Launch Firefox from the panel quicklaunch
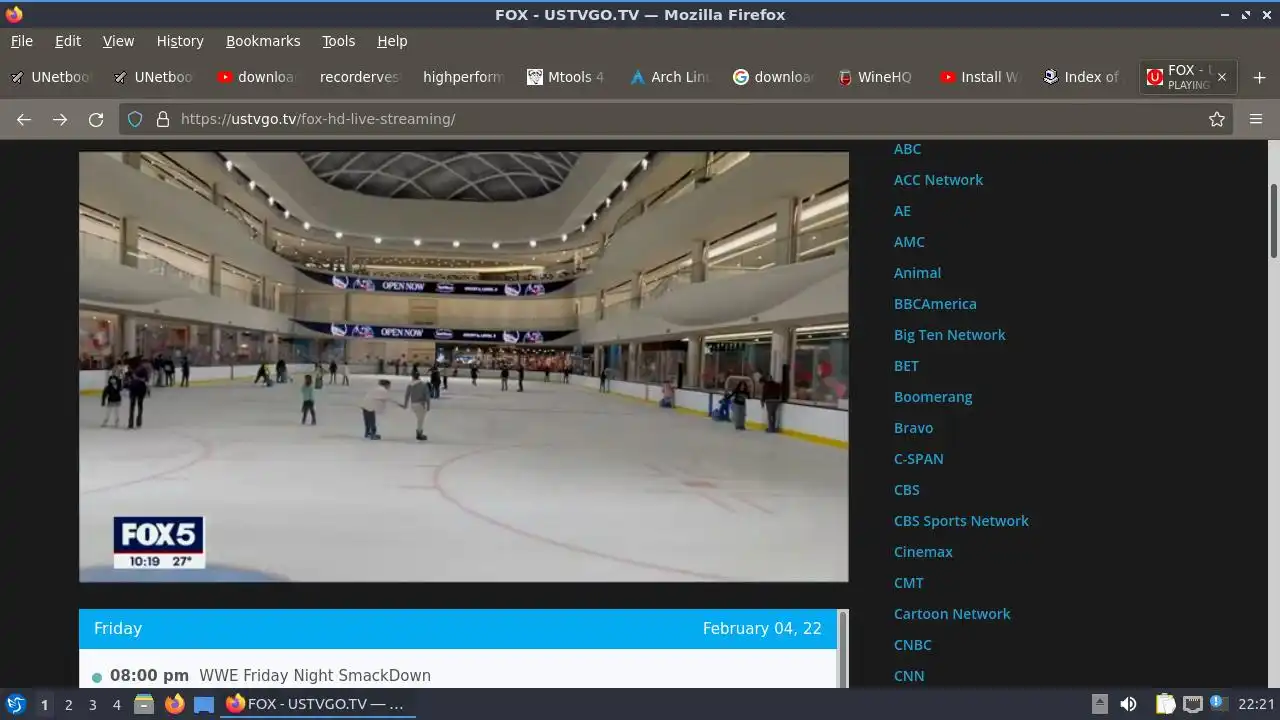The height and width of the screenshot is (720, 1280). [x=174, y=704]
